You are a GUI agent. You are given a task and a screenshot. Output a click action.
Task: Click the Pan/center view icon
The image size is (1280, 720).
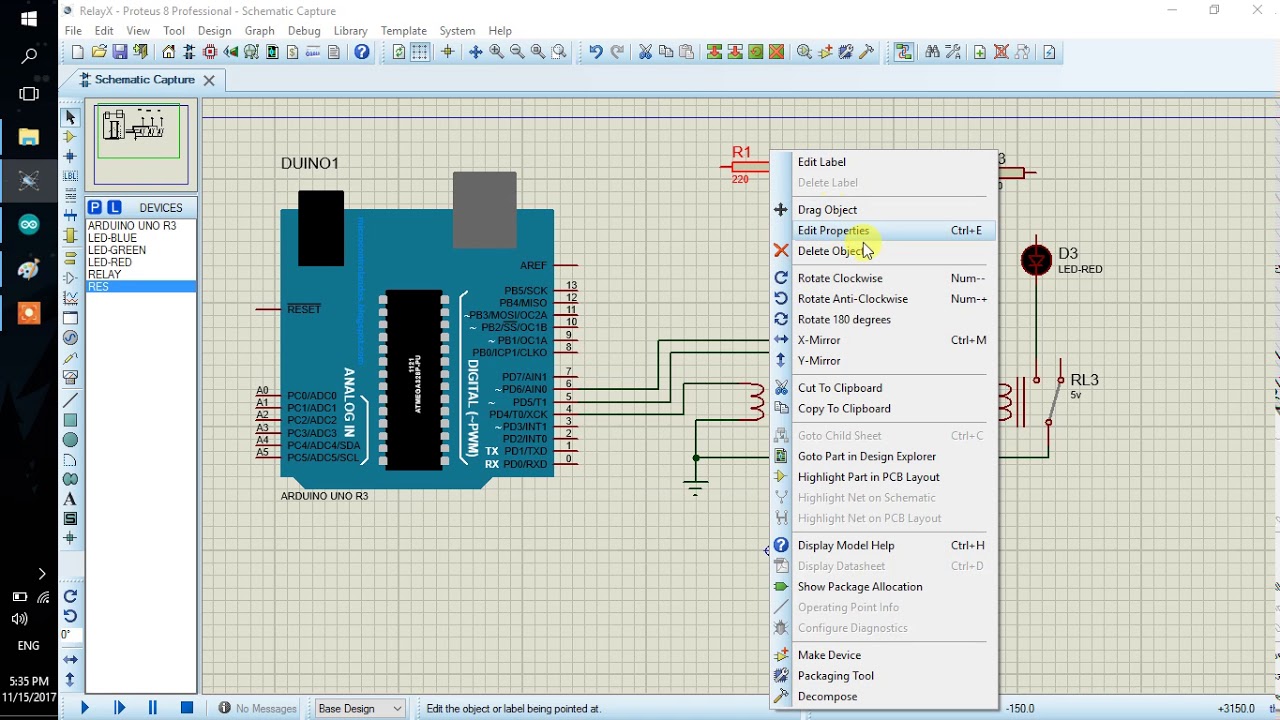(475, 52)
